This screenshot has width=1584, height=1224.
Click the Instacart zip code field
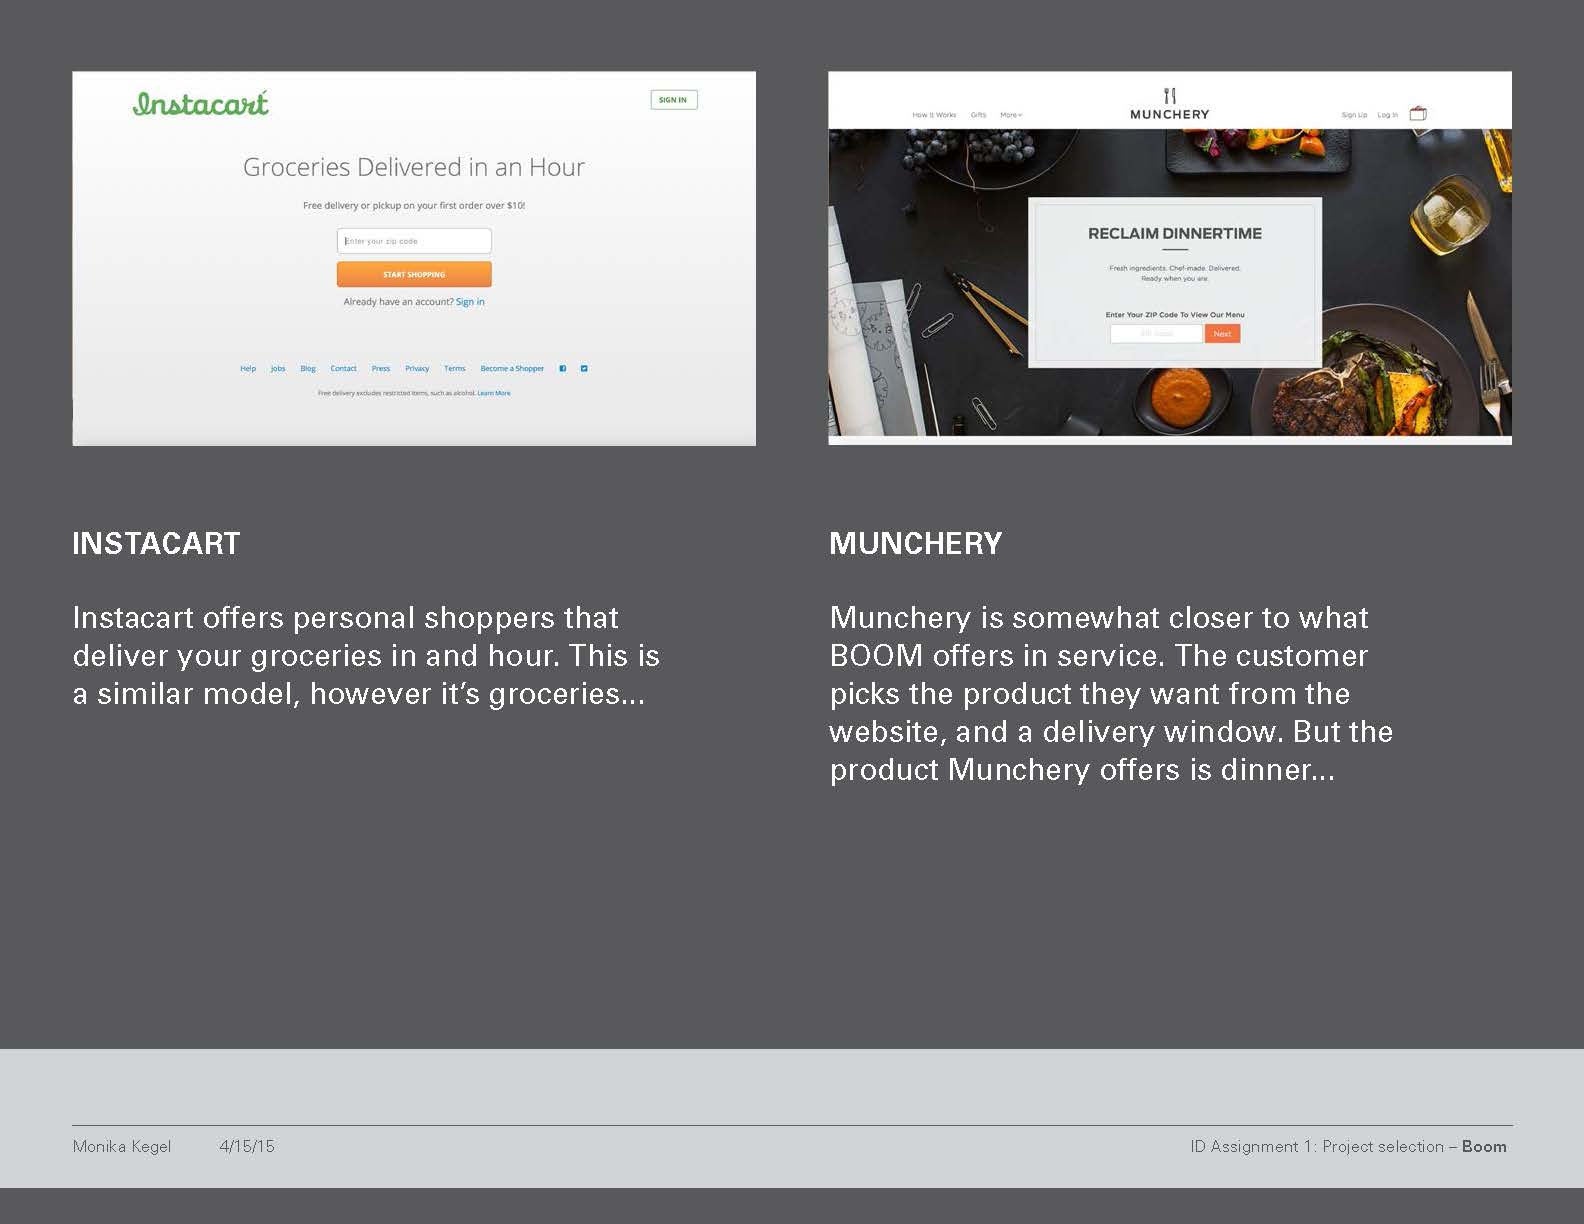pos(414,241)
